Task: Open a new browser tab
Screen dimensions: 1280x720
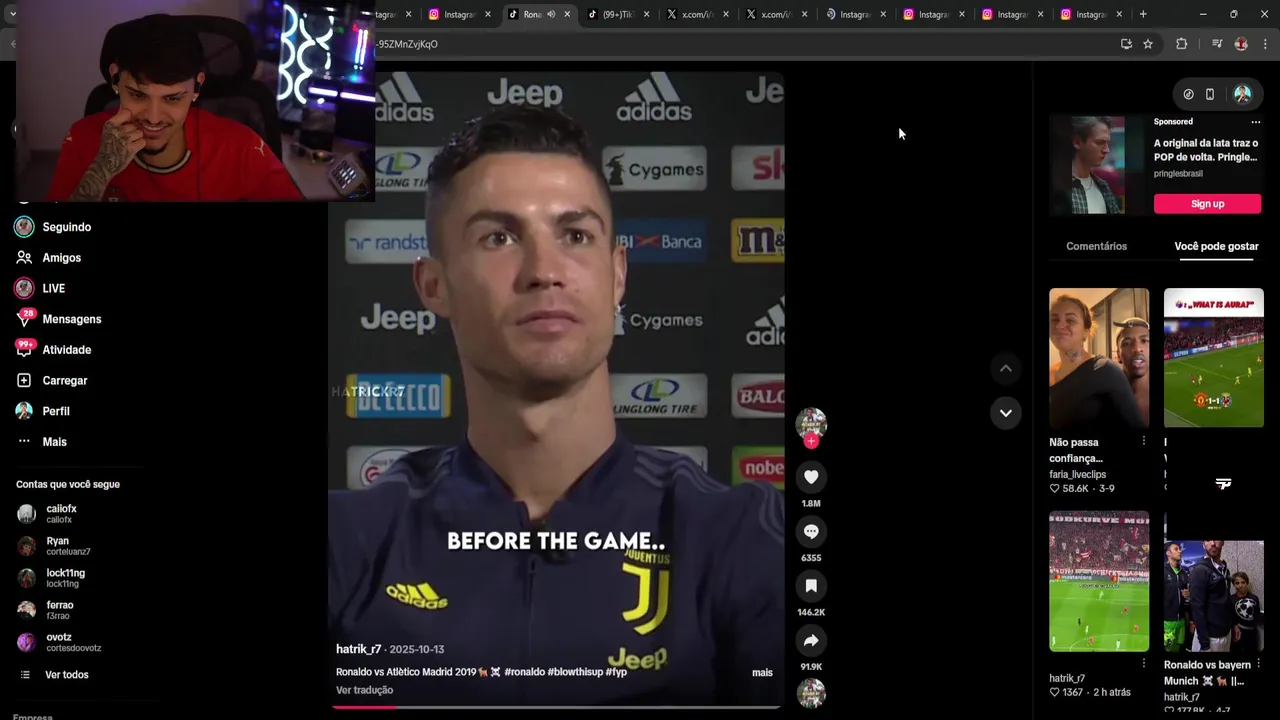Action: click(1143, 14)
